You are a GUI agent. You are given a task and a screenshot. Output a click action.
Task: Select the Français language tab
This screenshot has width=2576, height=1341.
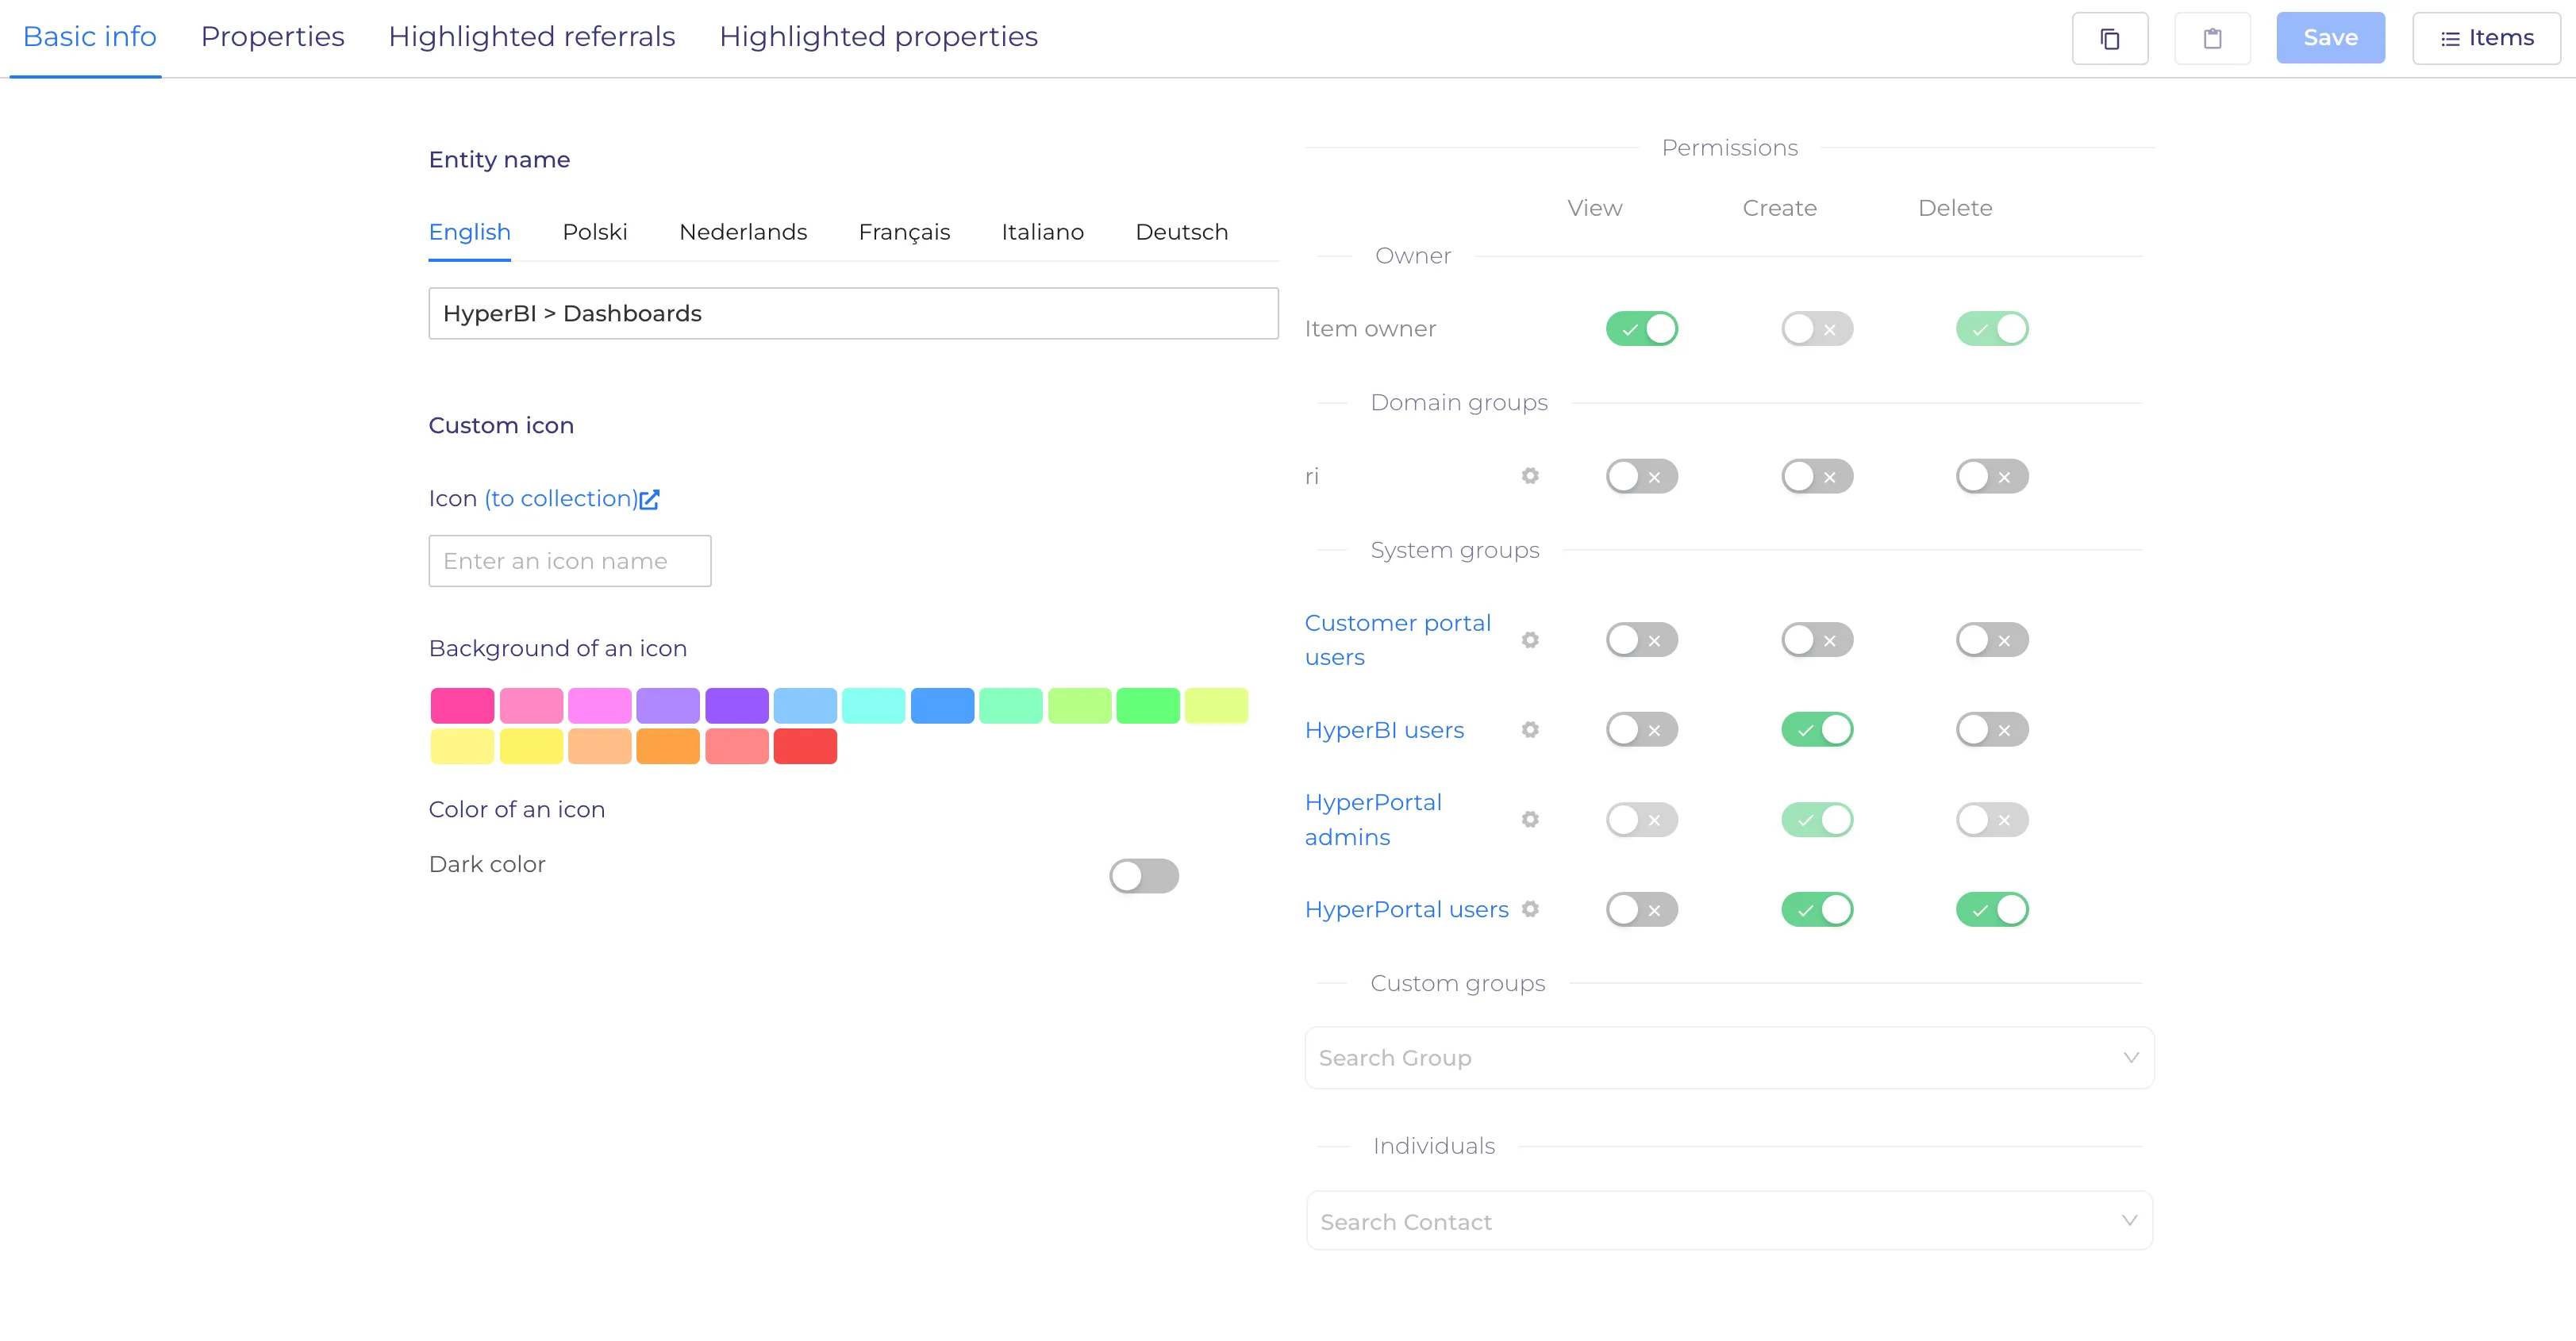[904, 232]
